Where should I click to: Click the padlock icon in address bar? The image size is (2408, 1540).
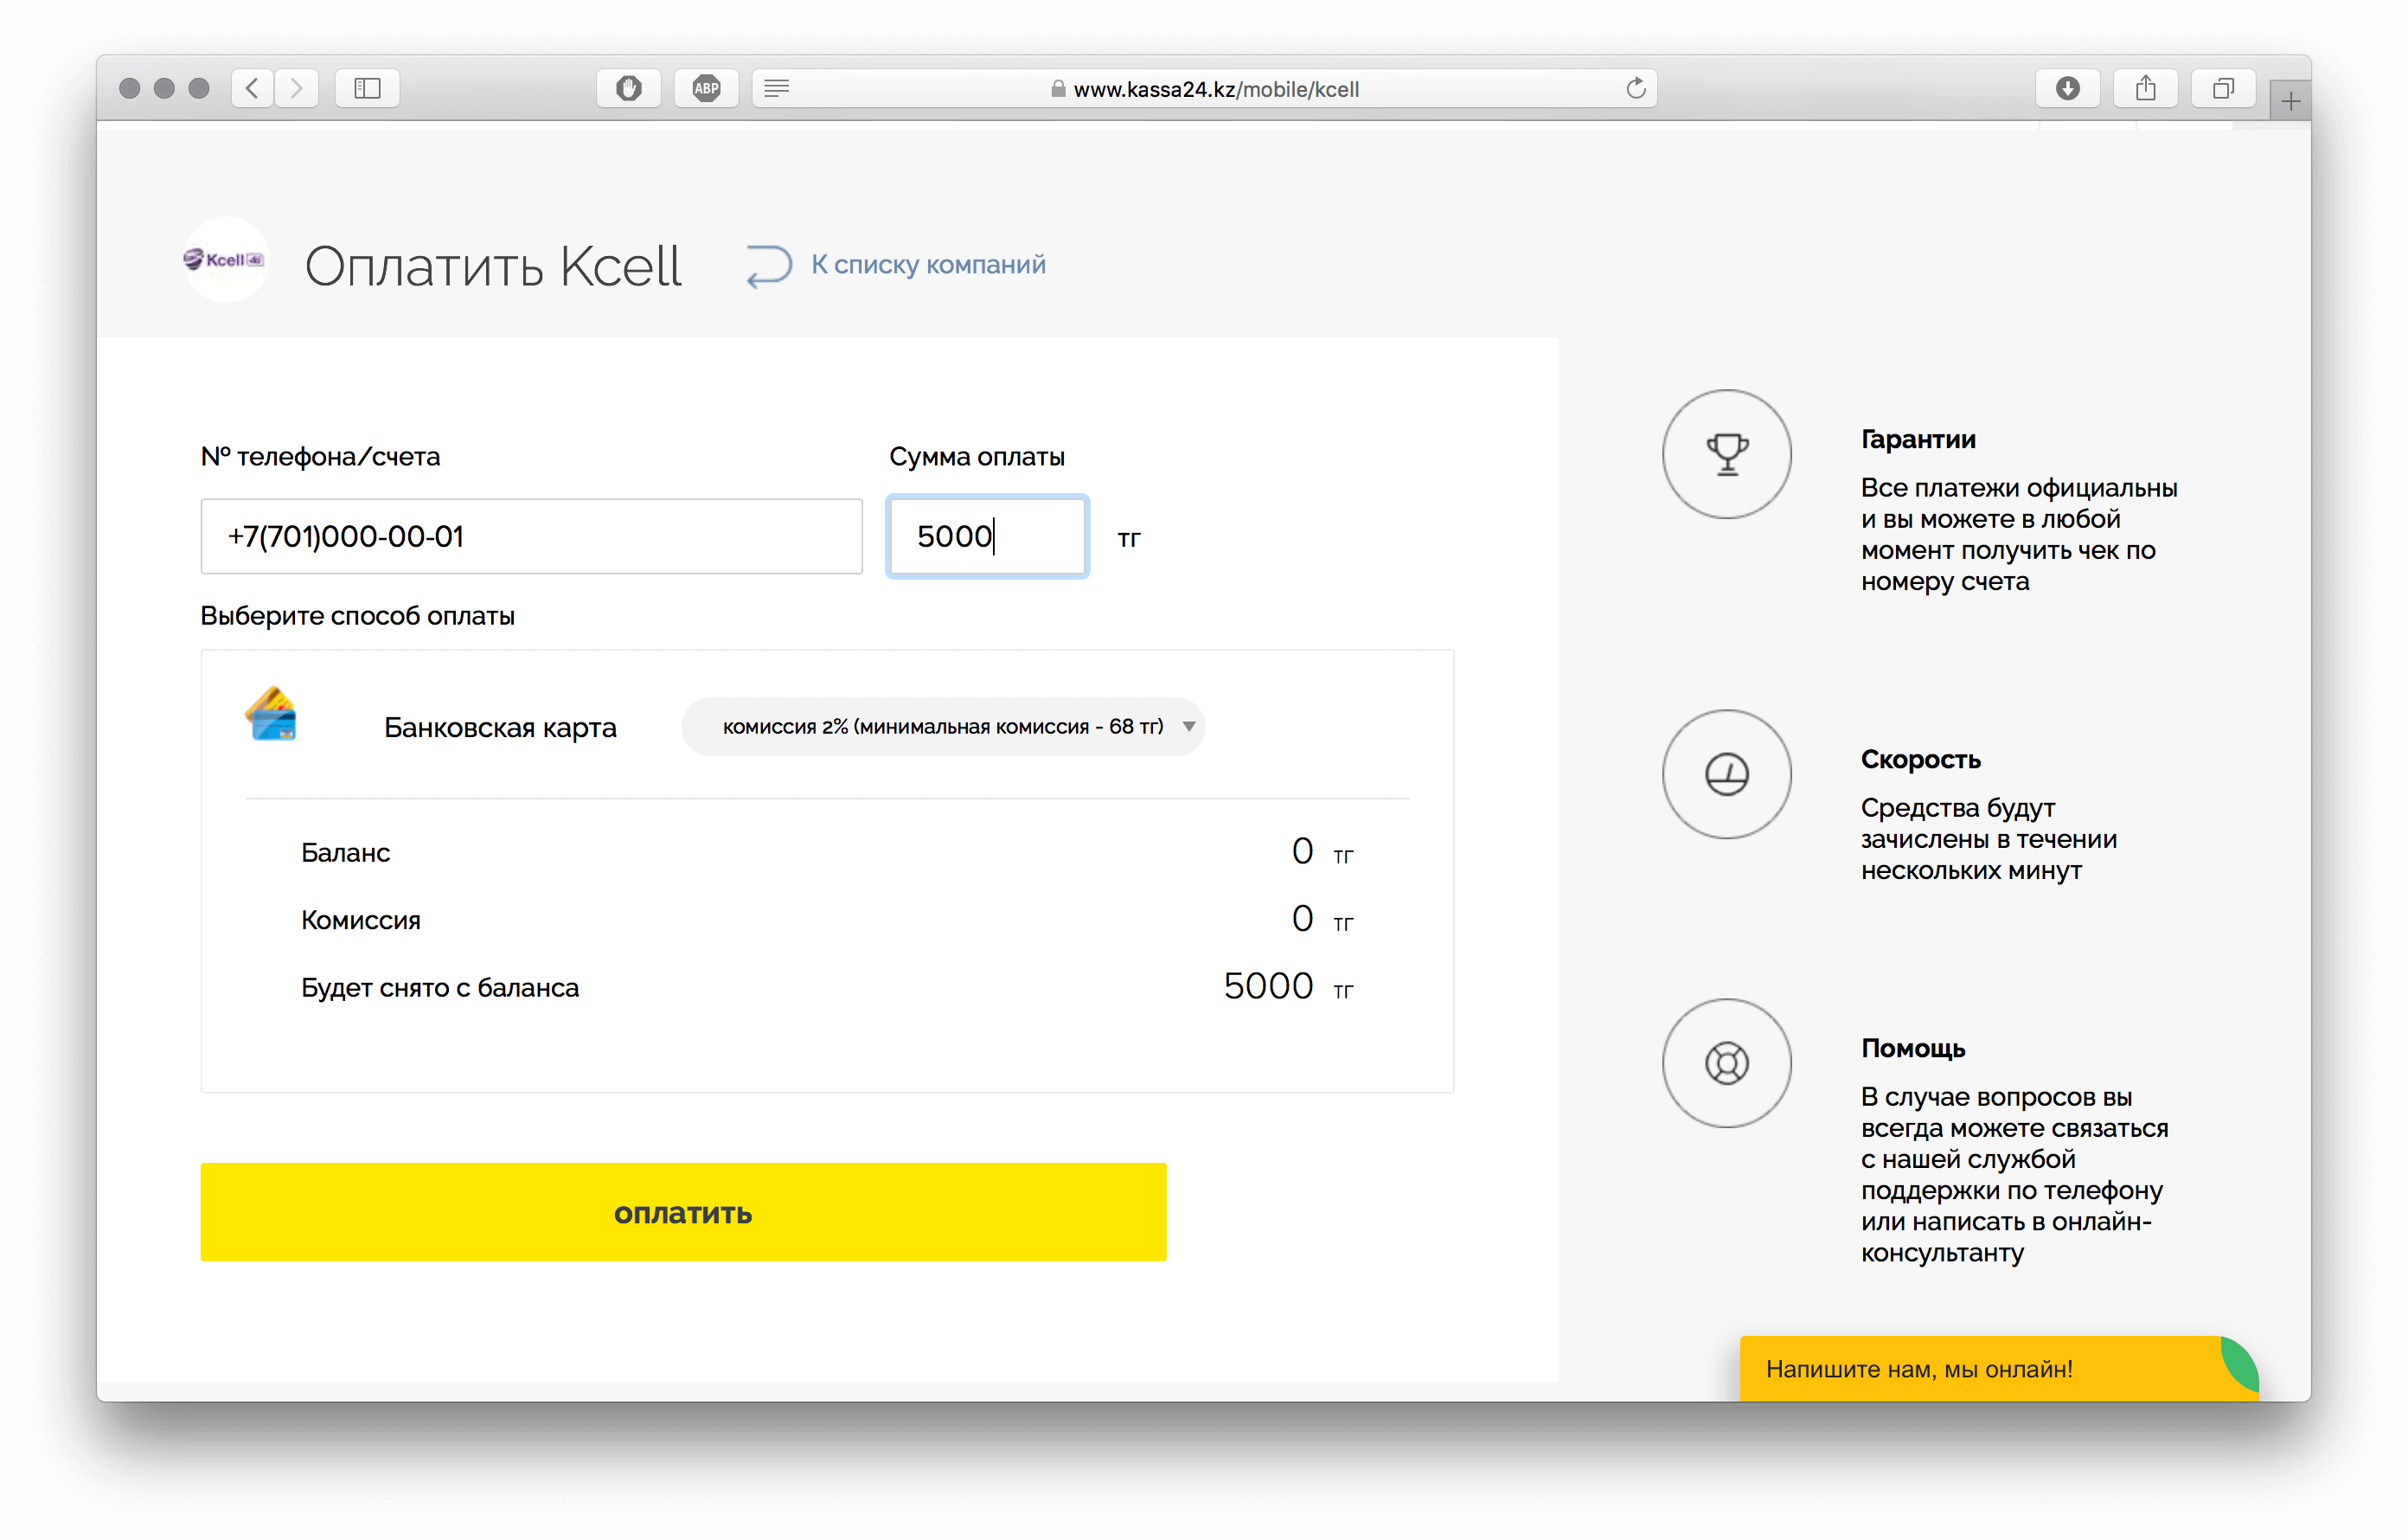tap(1057, 89)
